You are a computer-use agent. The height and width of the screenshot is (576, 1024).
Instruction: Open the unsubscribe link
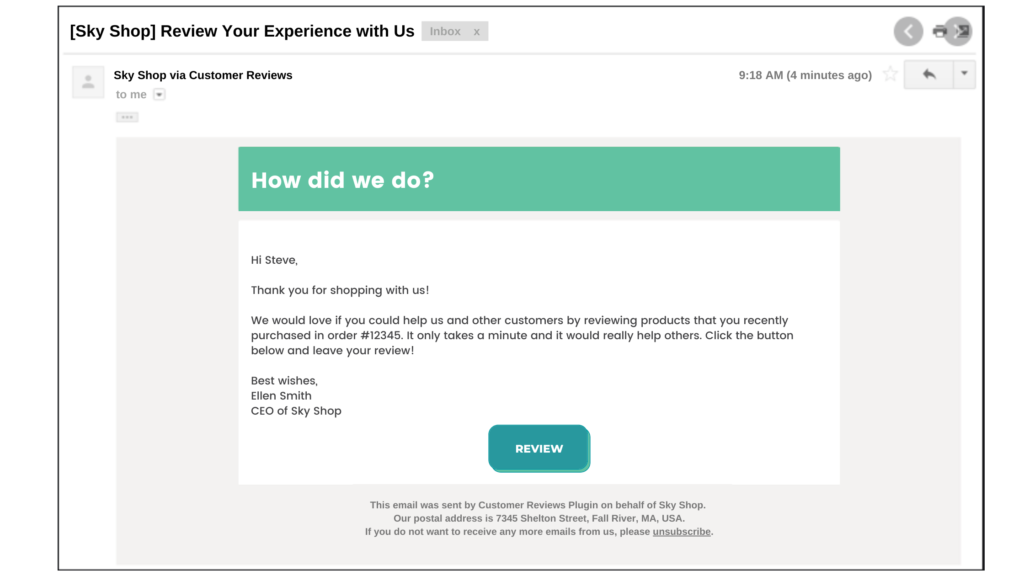(x=681, y=531)
